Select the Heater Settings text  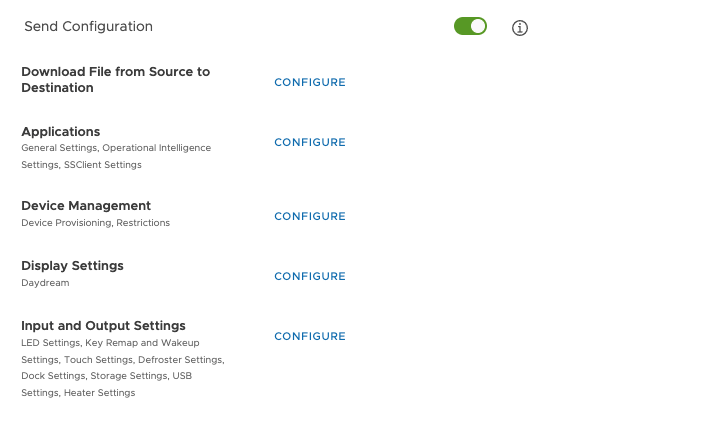point(99,393)
